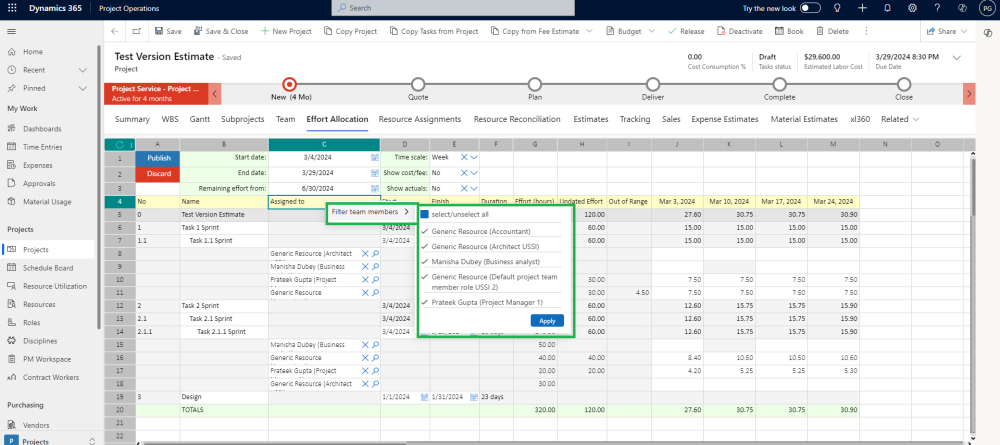This screenshot has width=1000, height=445.
Task: Click the Apply button in filter list
Action: 547,321
